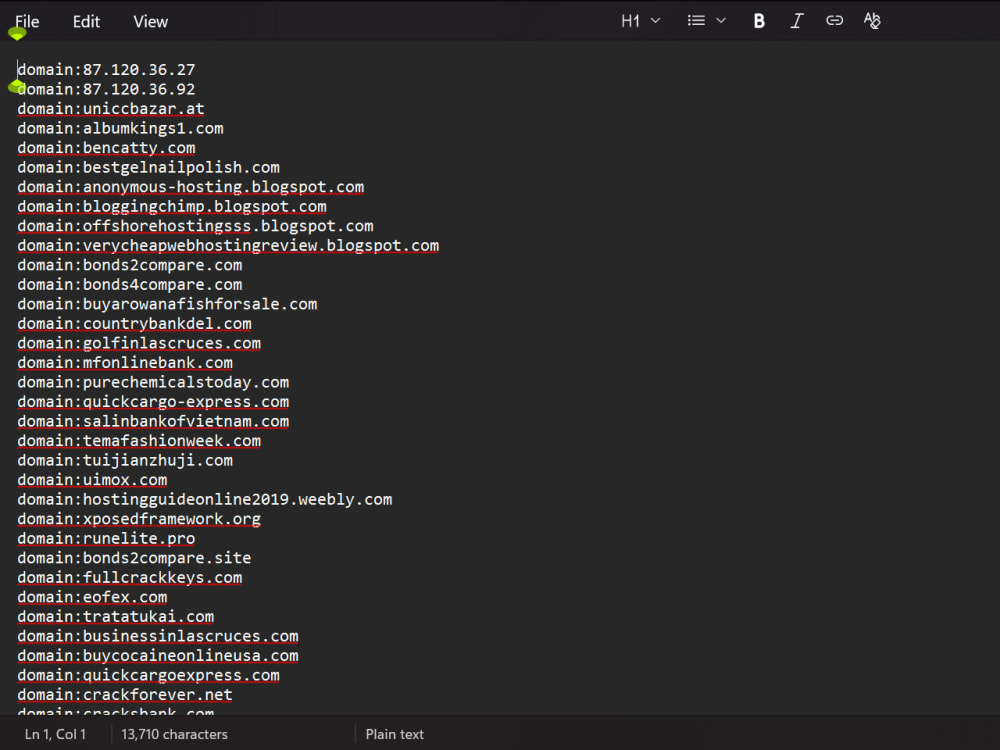
Task: Click the line domain:golfinlascruces.com
Action: coord(139,343)
